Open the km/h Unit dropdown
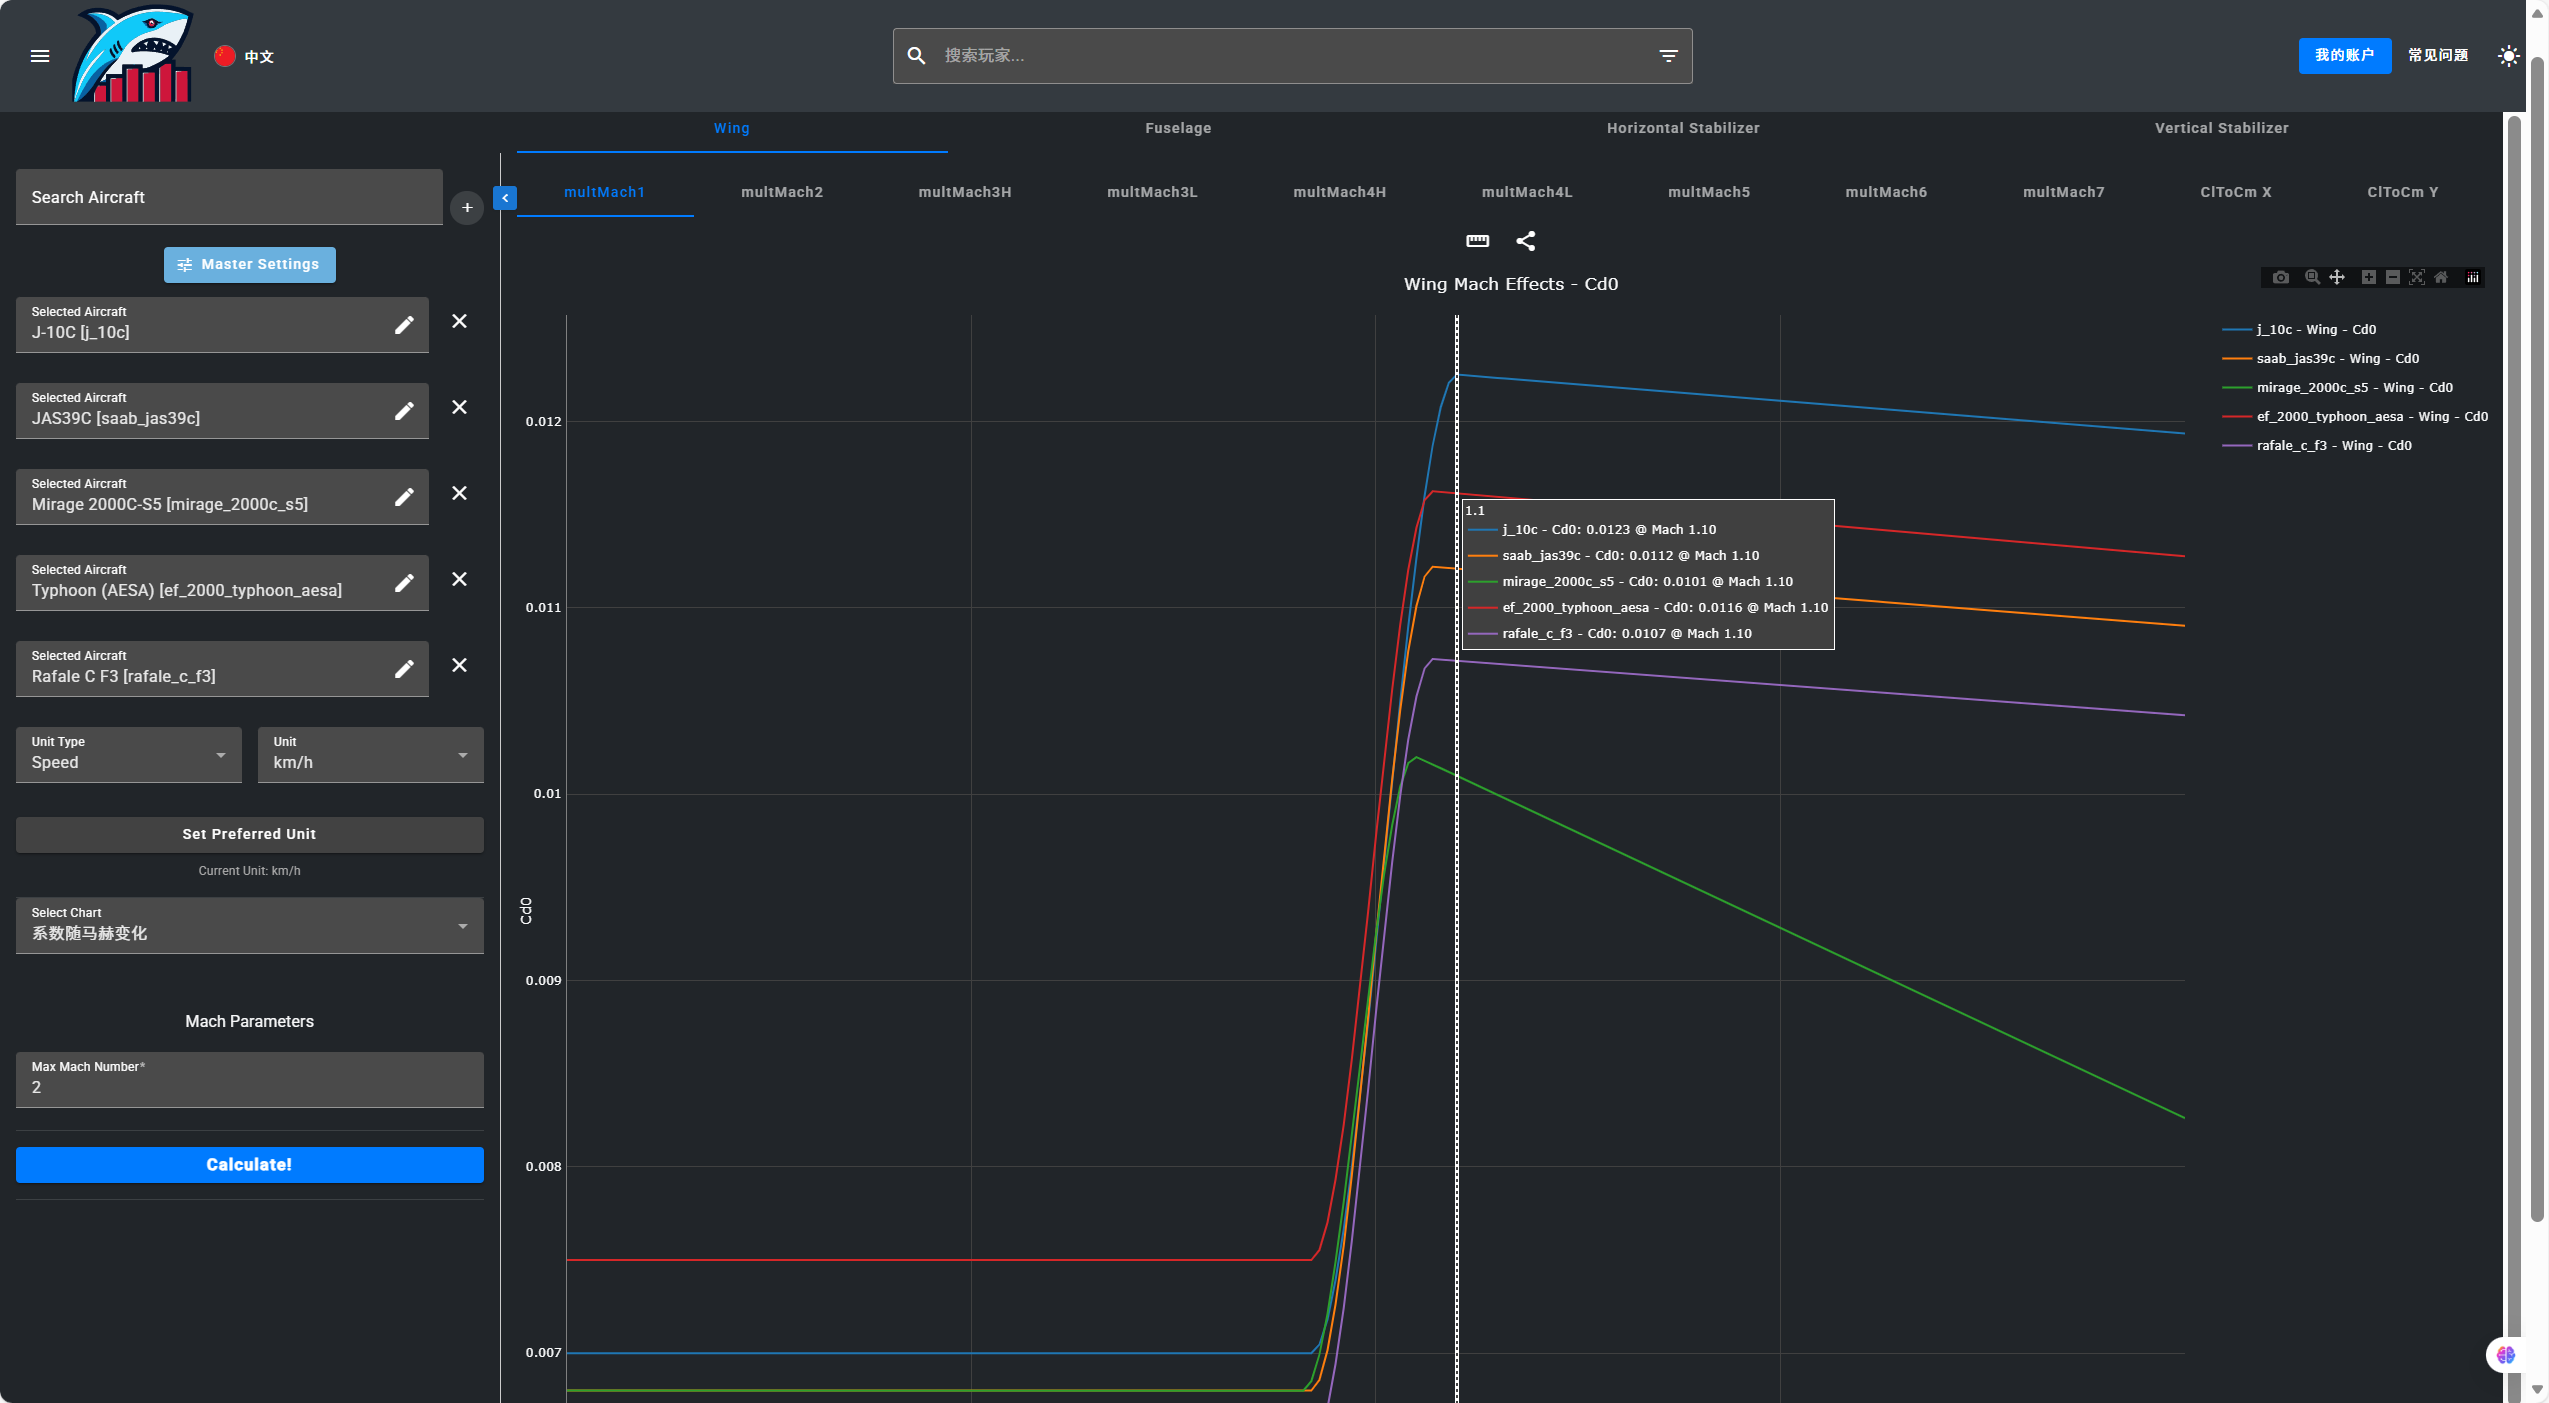Image resolution: width=2549 pixels, height=1403 pixels. coord(370,755)
